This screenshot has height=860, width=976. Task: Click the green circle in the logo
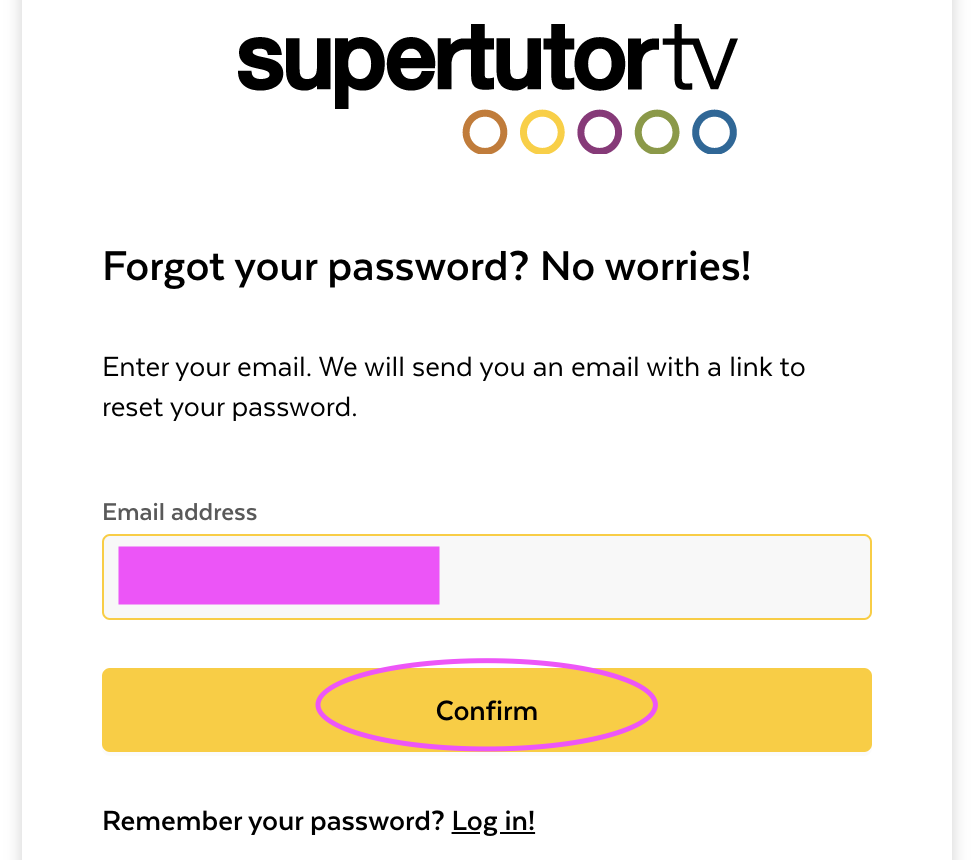pyautogui.click(x=657, y=132)
